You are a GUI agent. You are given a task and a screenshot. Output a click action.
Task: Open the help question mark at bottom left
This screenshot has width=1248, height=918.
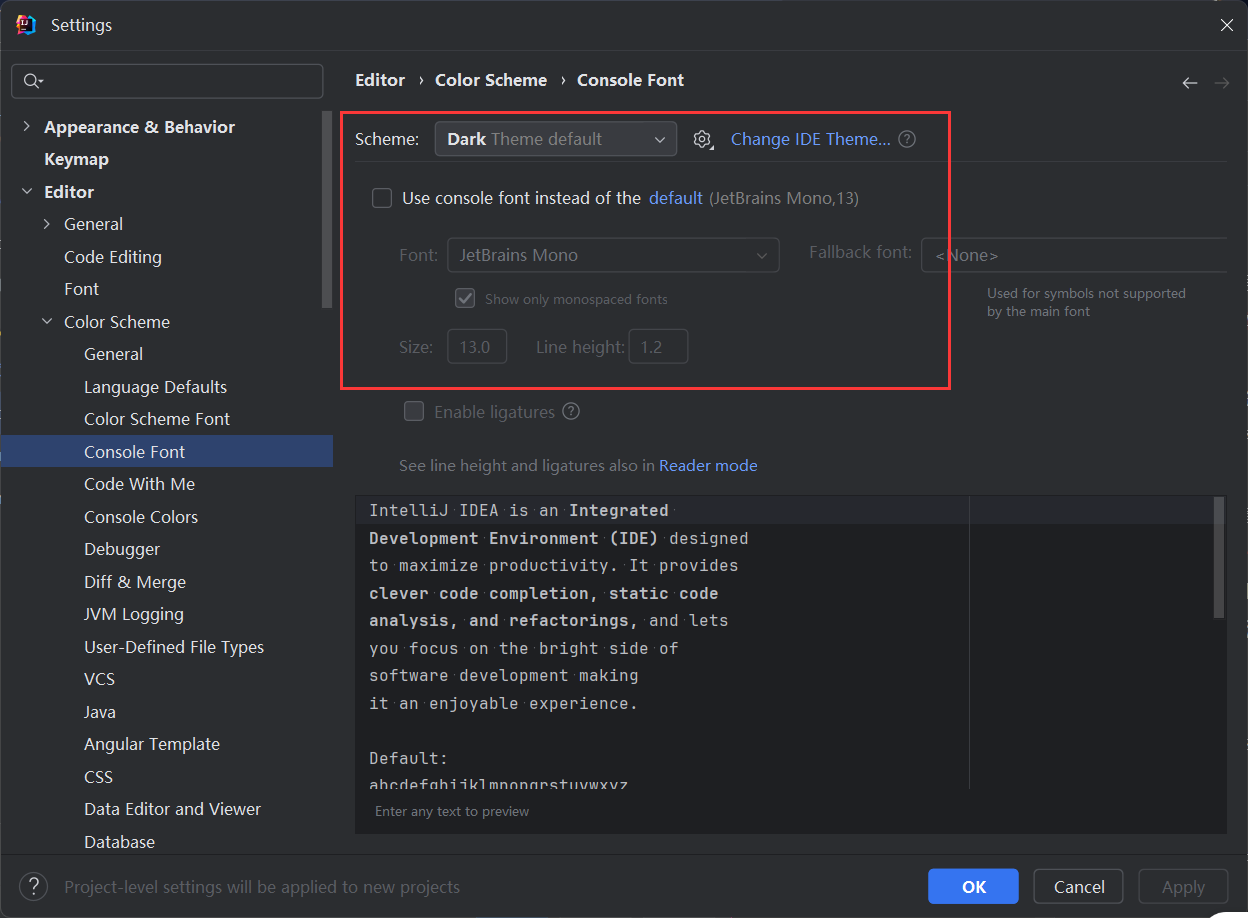click(33, 886)
